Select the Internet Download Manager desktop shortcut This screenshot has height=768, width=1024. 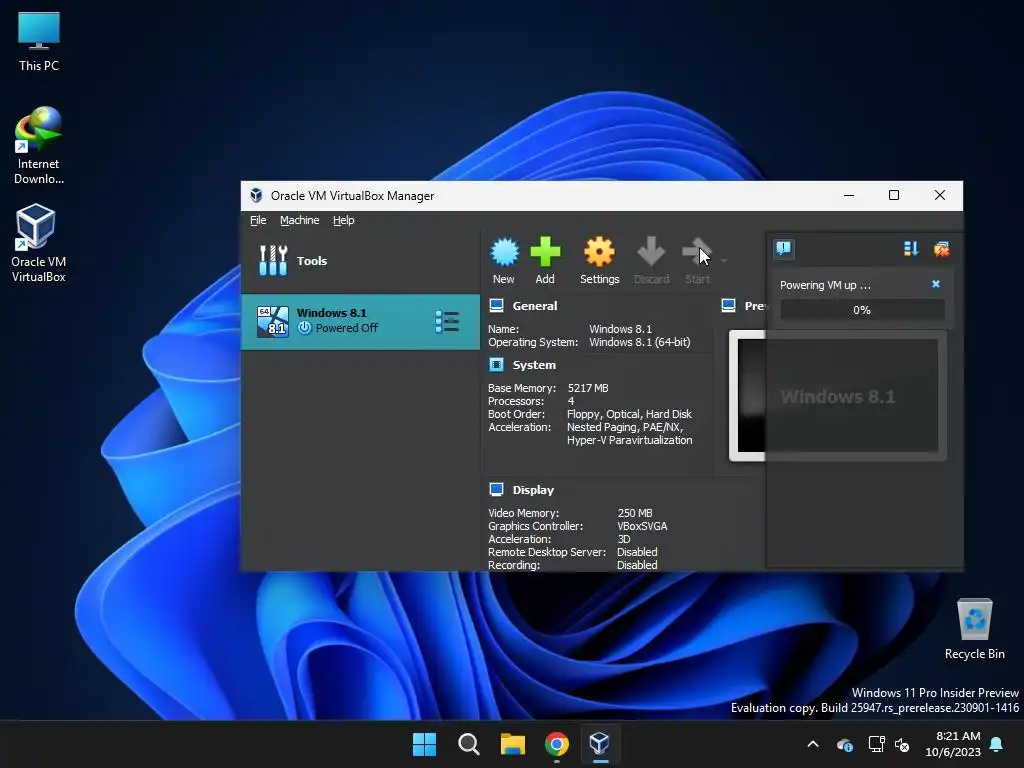[39, 146]
